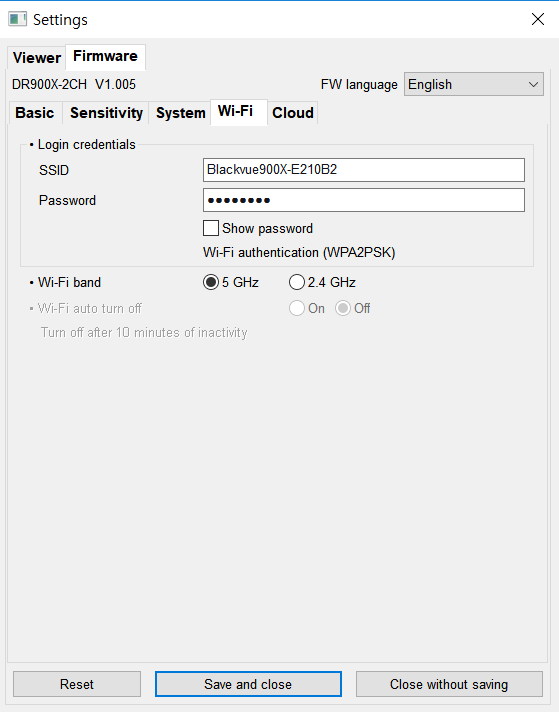Click the Reset button
This screenshot has width=559, height=712.
77,684
